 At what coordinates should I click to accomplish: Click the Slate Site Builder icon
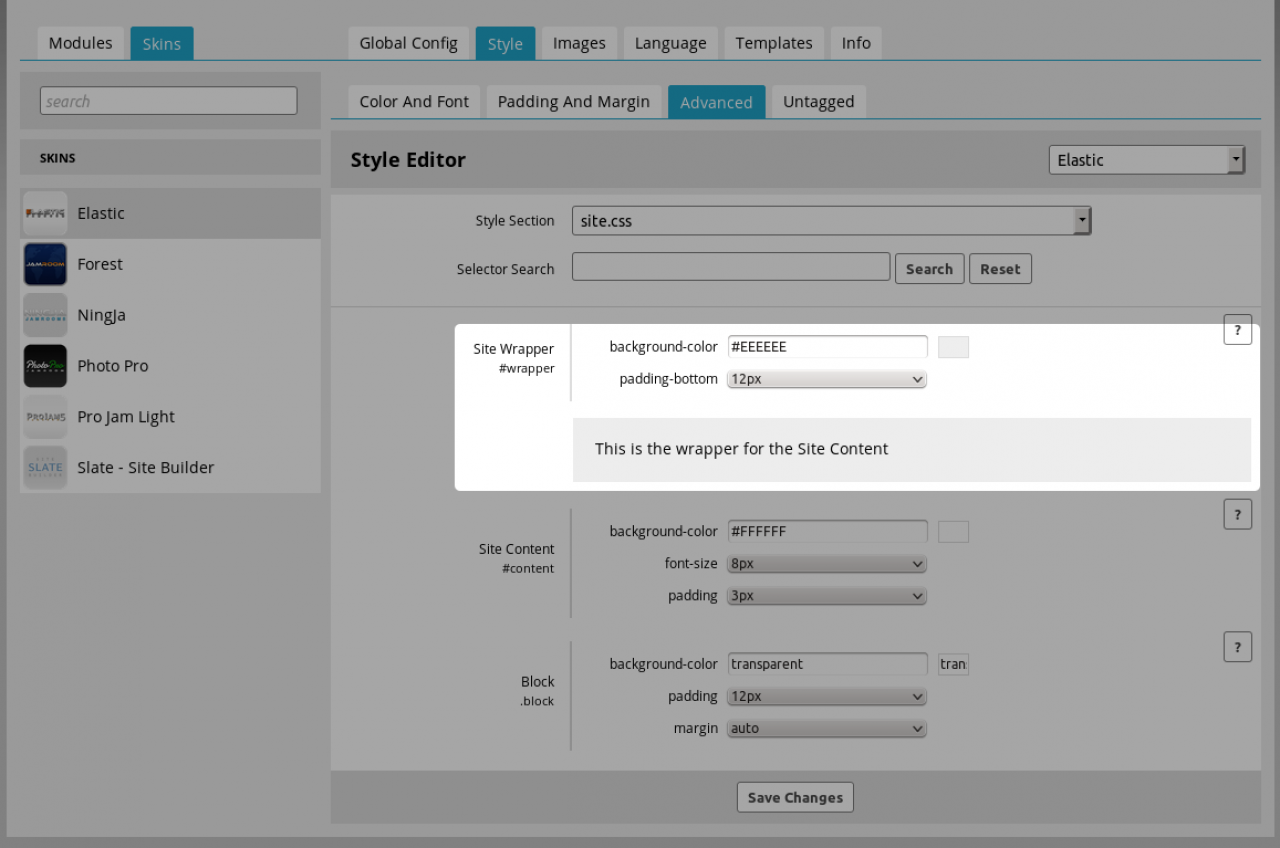coord(45,467)
